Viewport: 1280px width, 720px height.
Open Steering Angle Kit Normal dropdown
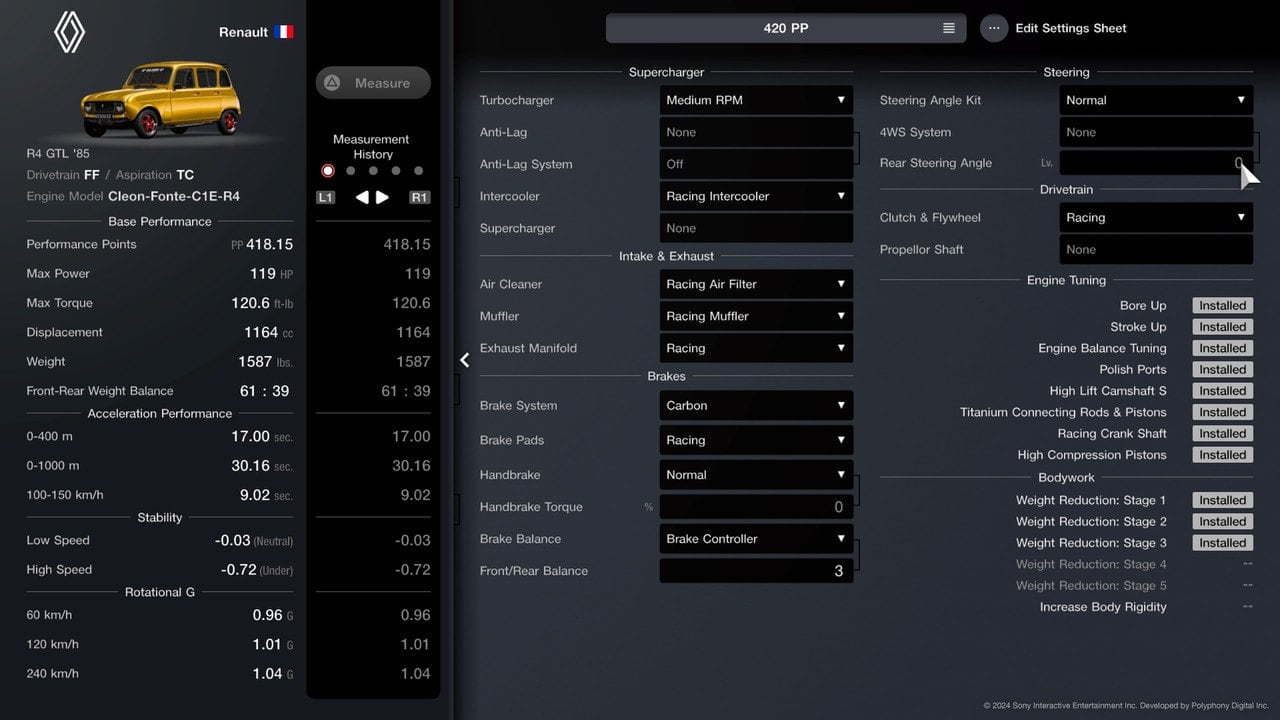1156,100
